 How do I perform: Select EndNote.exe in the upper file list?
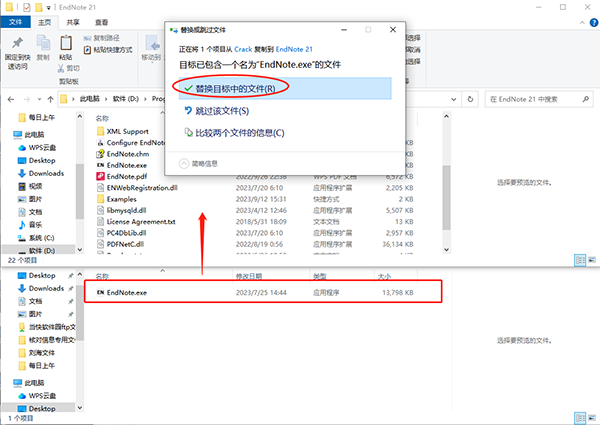(x=122, y=165)
